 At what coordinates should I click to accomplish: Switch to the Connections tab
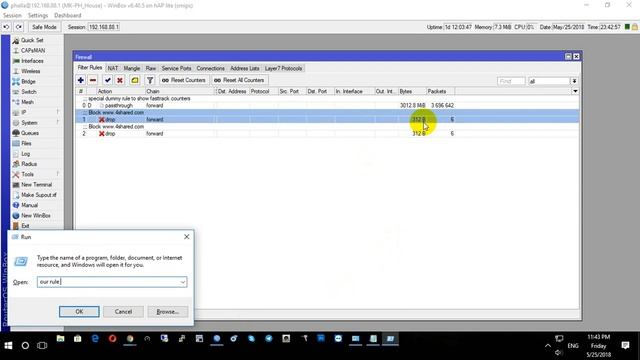211,69
